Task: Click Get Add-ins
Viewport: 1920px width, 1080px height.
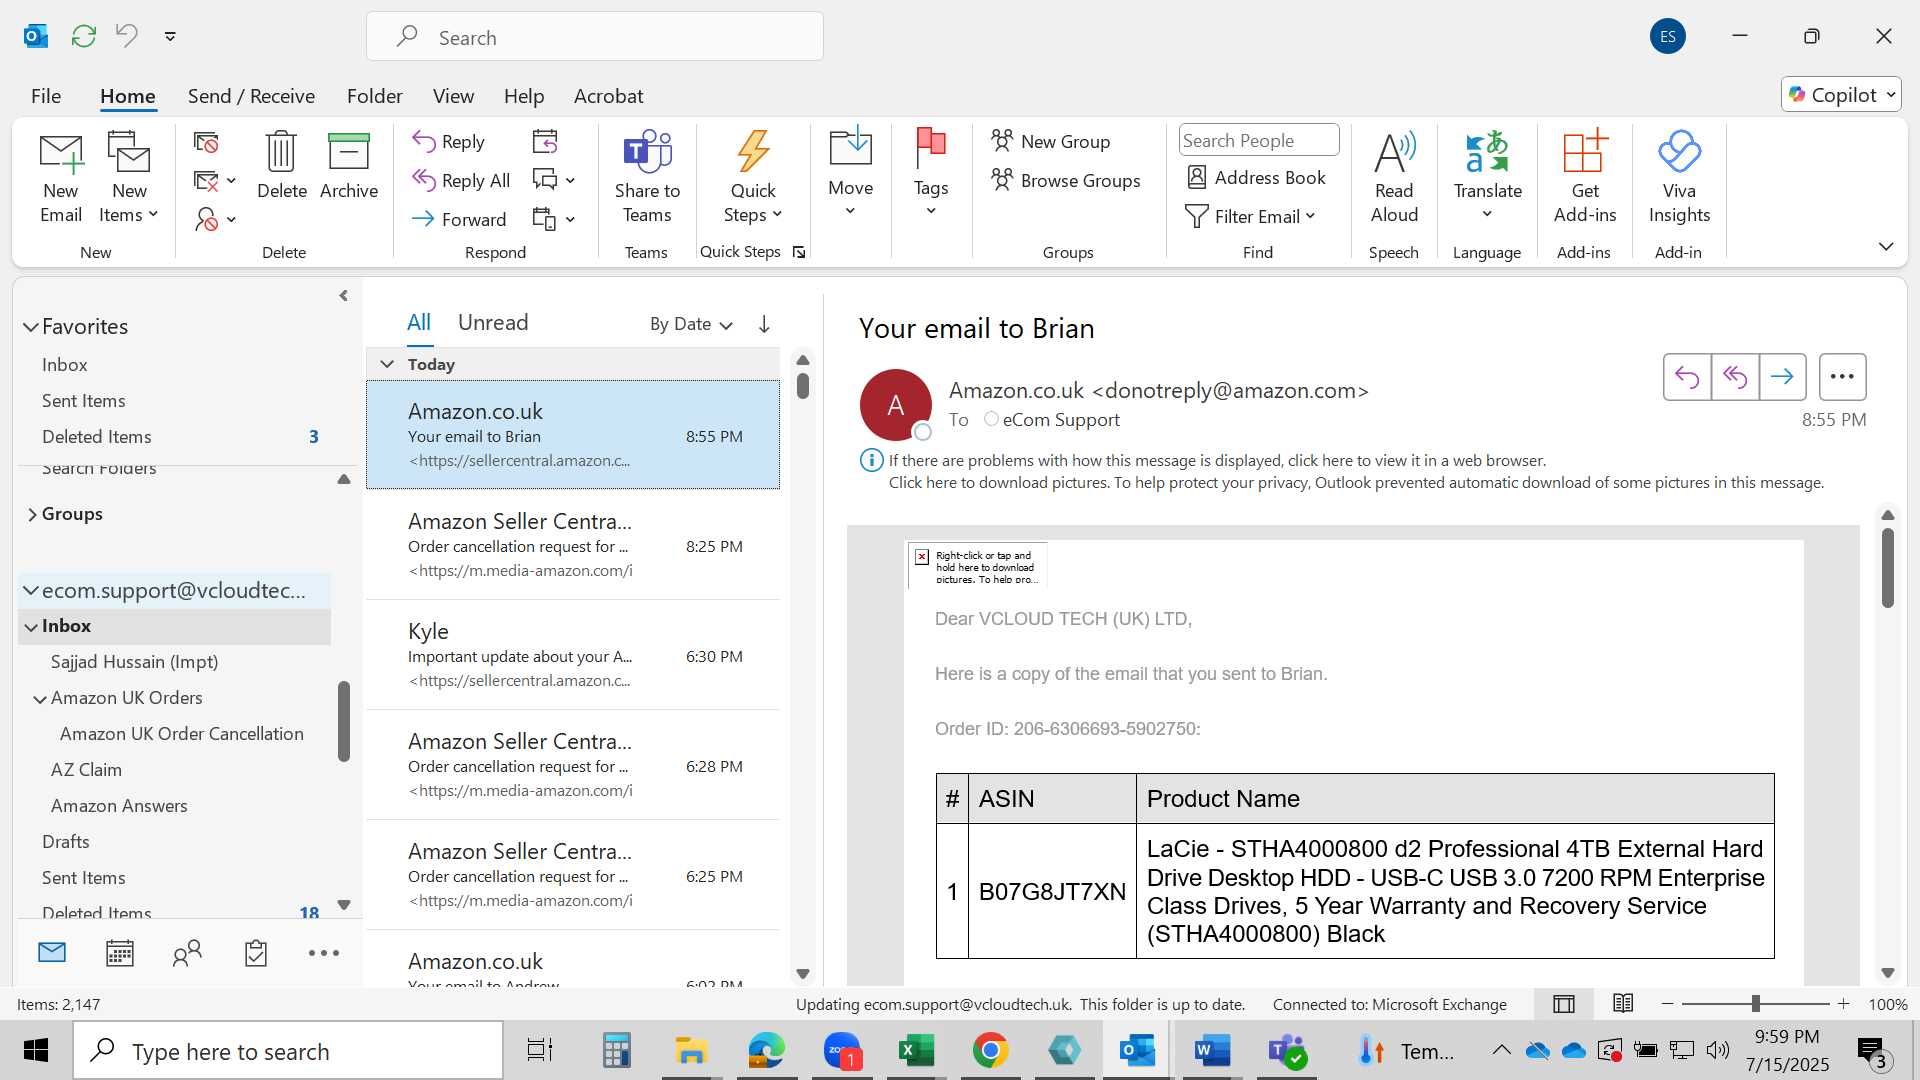Action: click(x=1584, y=178)
